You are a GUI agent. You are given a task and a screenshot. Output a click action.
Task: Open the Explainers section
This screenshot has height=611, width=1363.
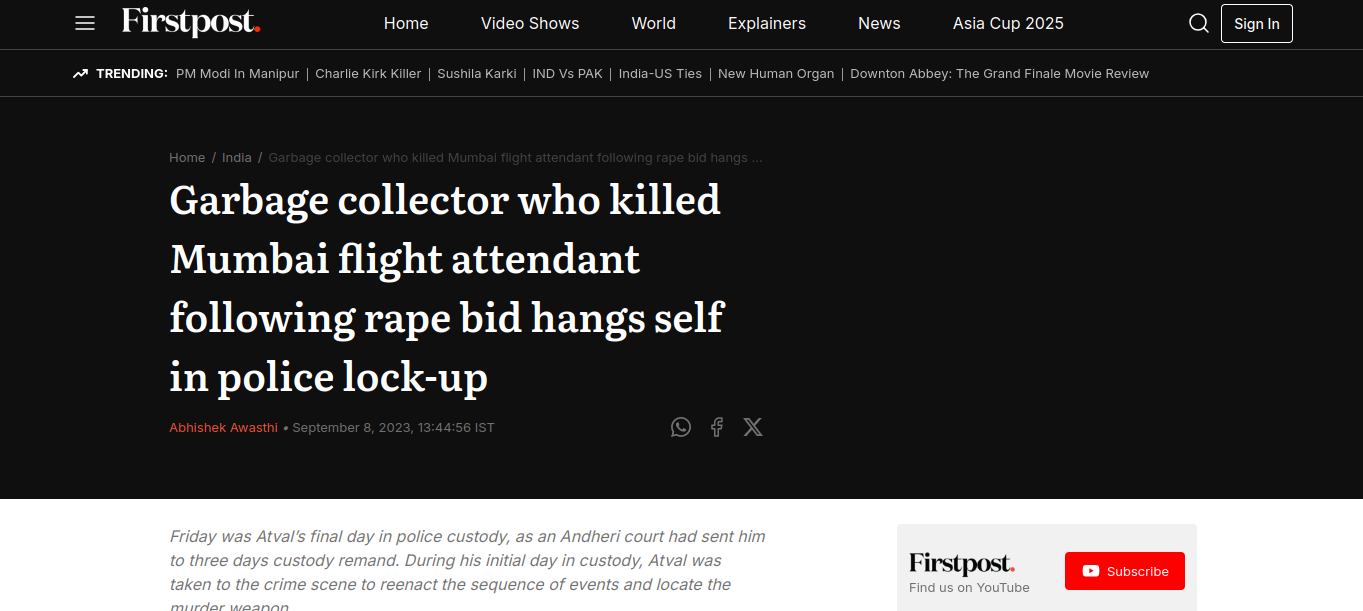767,23
